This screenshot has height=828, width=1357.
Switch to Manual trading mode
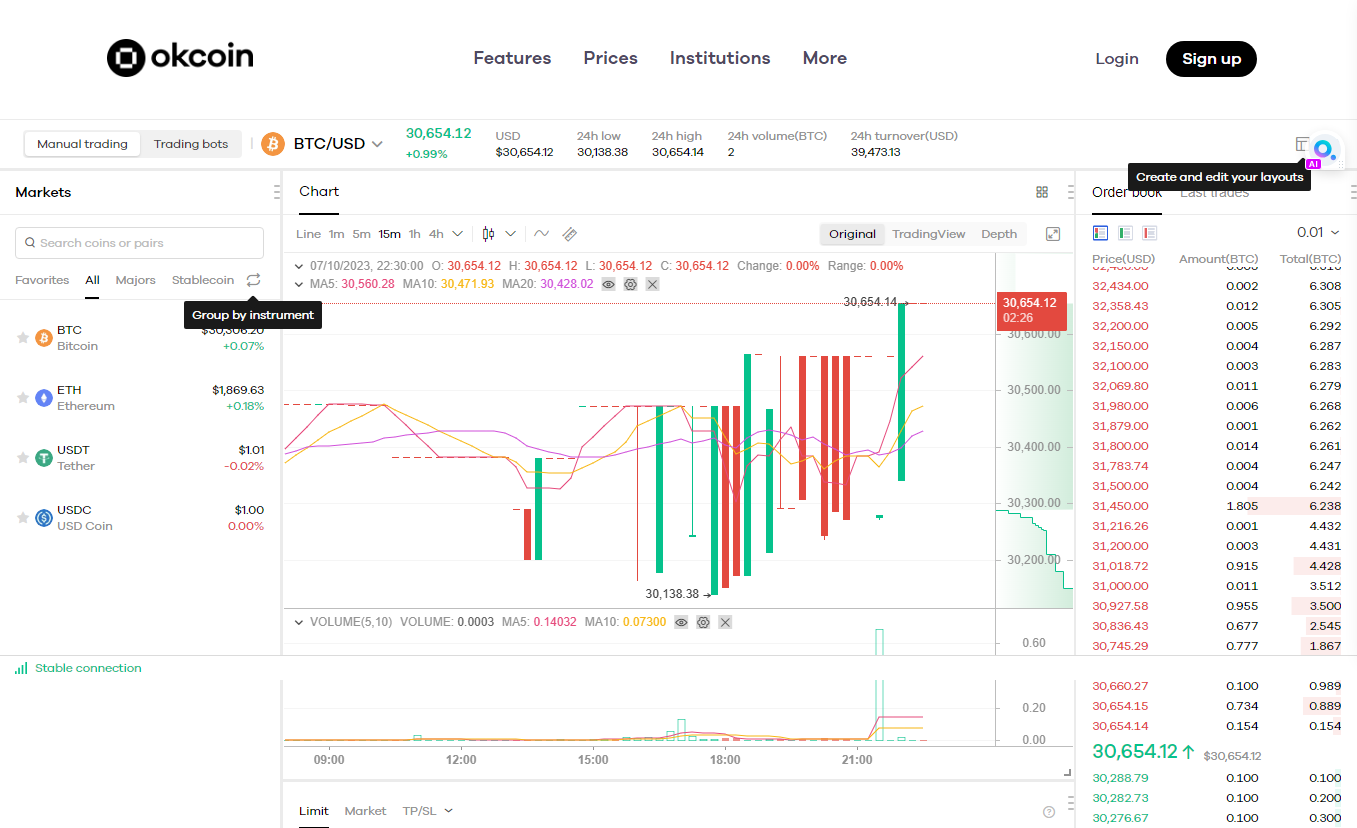click(x=82, y=144)
